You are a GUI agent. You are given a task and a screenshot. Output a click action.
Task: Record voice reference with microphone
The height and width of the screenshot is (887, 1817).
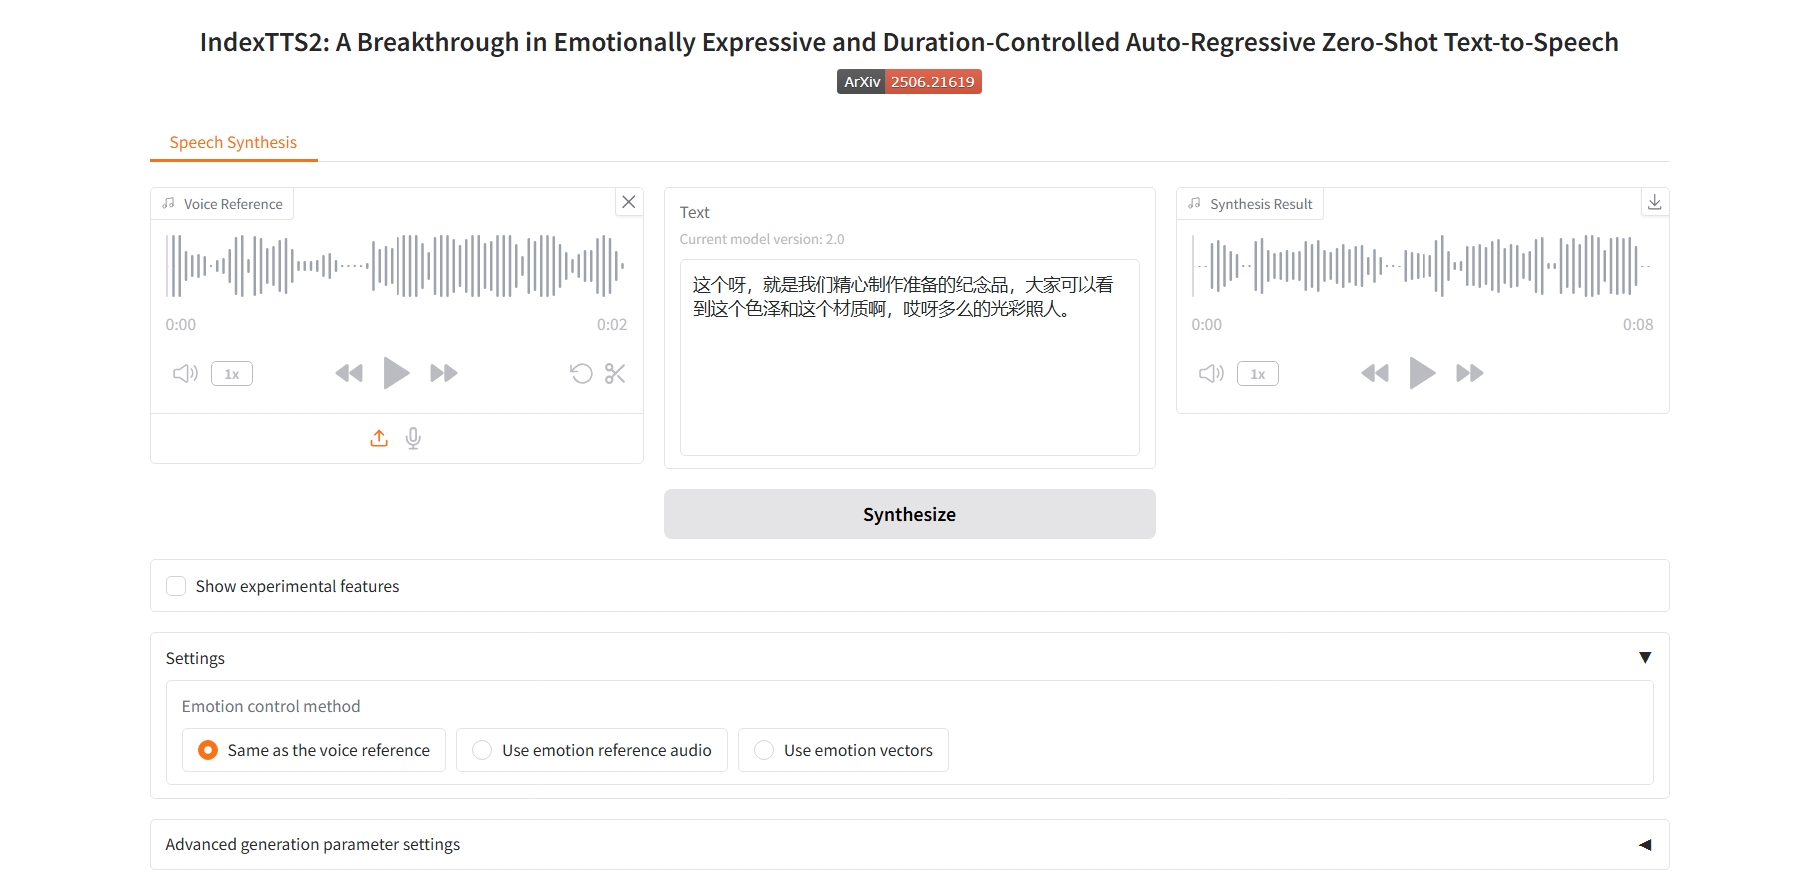[x=413, y=438]
